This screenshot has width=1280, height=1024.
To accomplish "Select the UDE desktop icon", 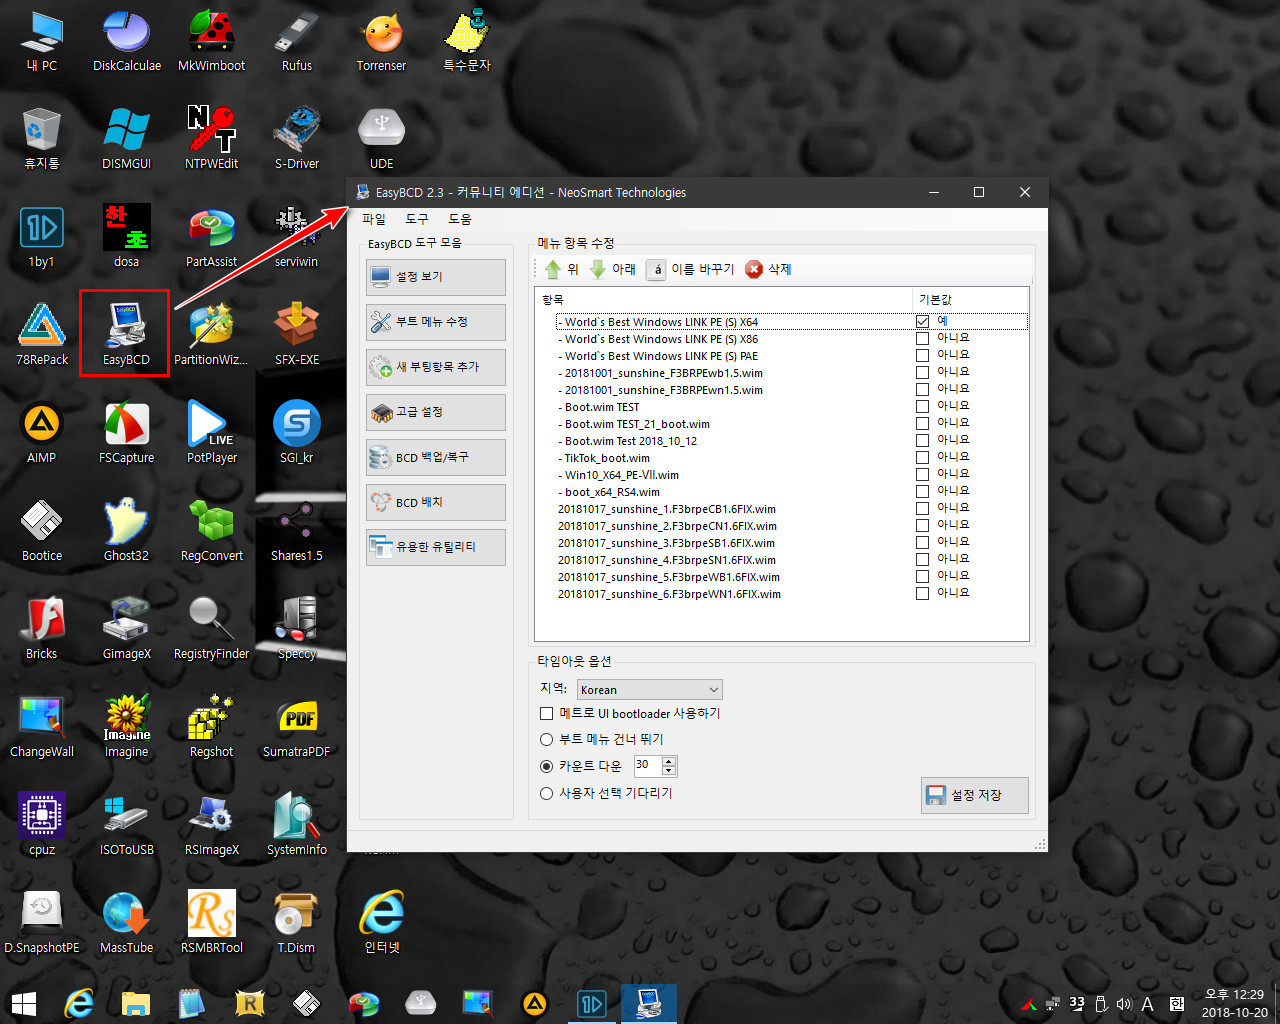I will [382, 138].
